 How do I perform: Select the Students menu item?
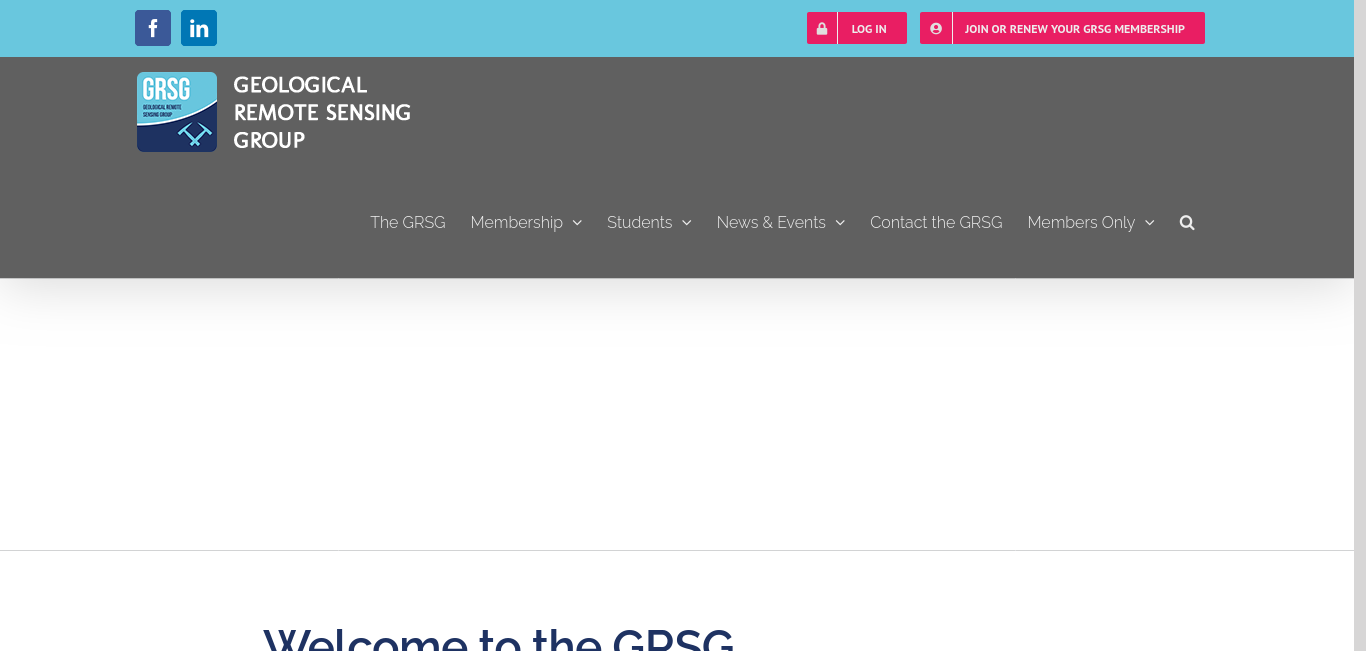coord(639,222)
